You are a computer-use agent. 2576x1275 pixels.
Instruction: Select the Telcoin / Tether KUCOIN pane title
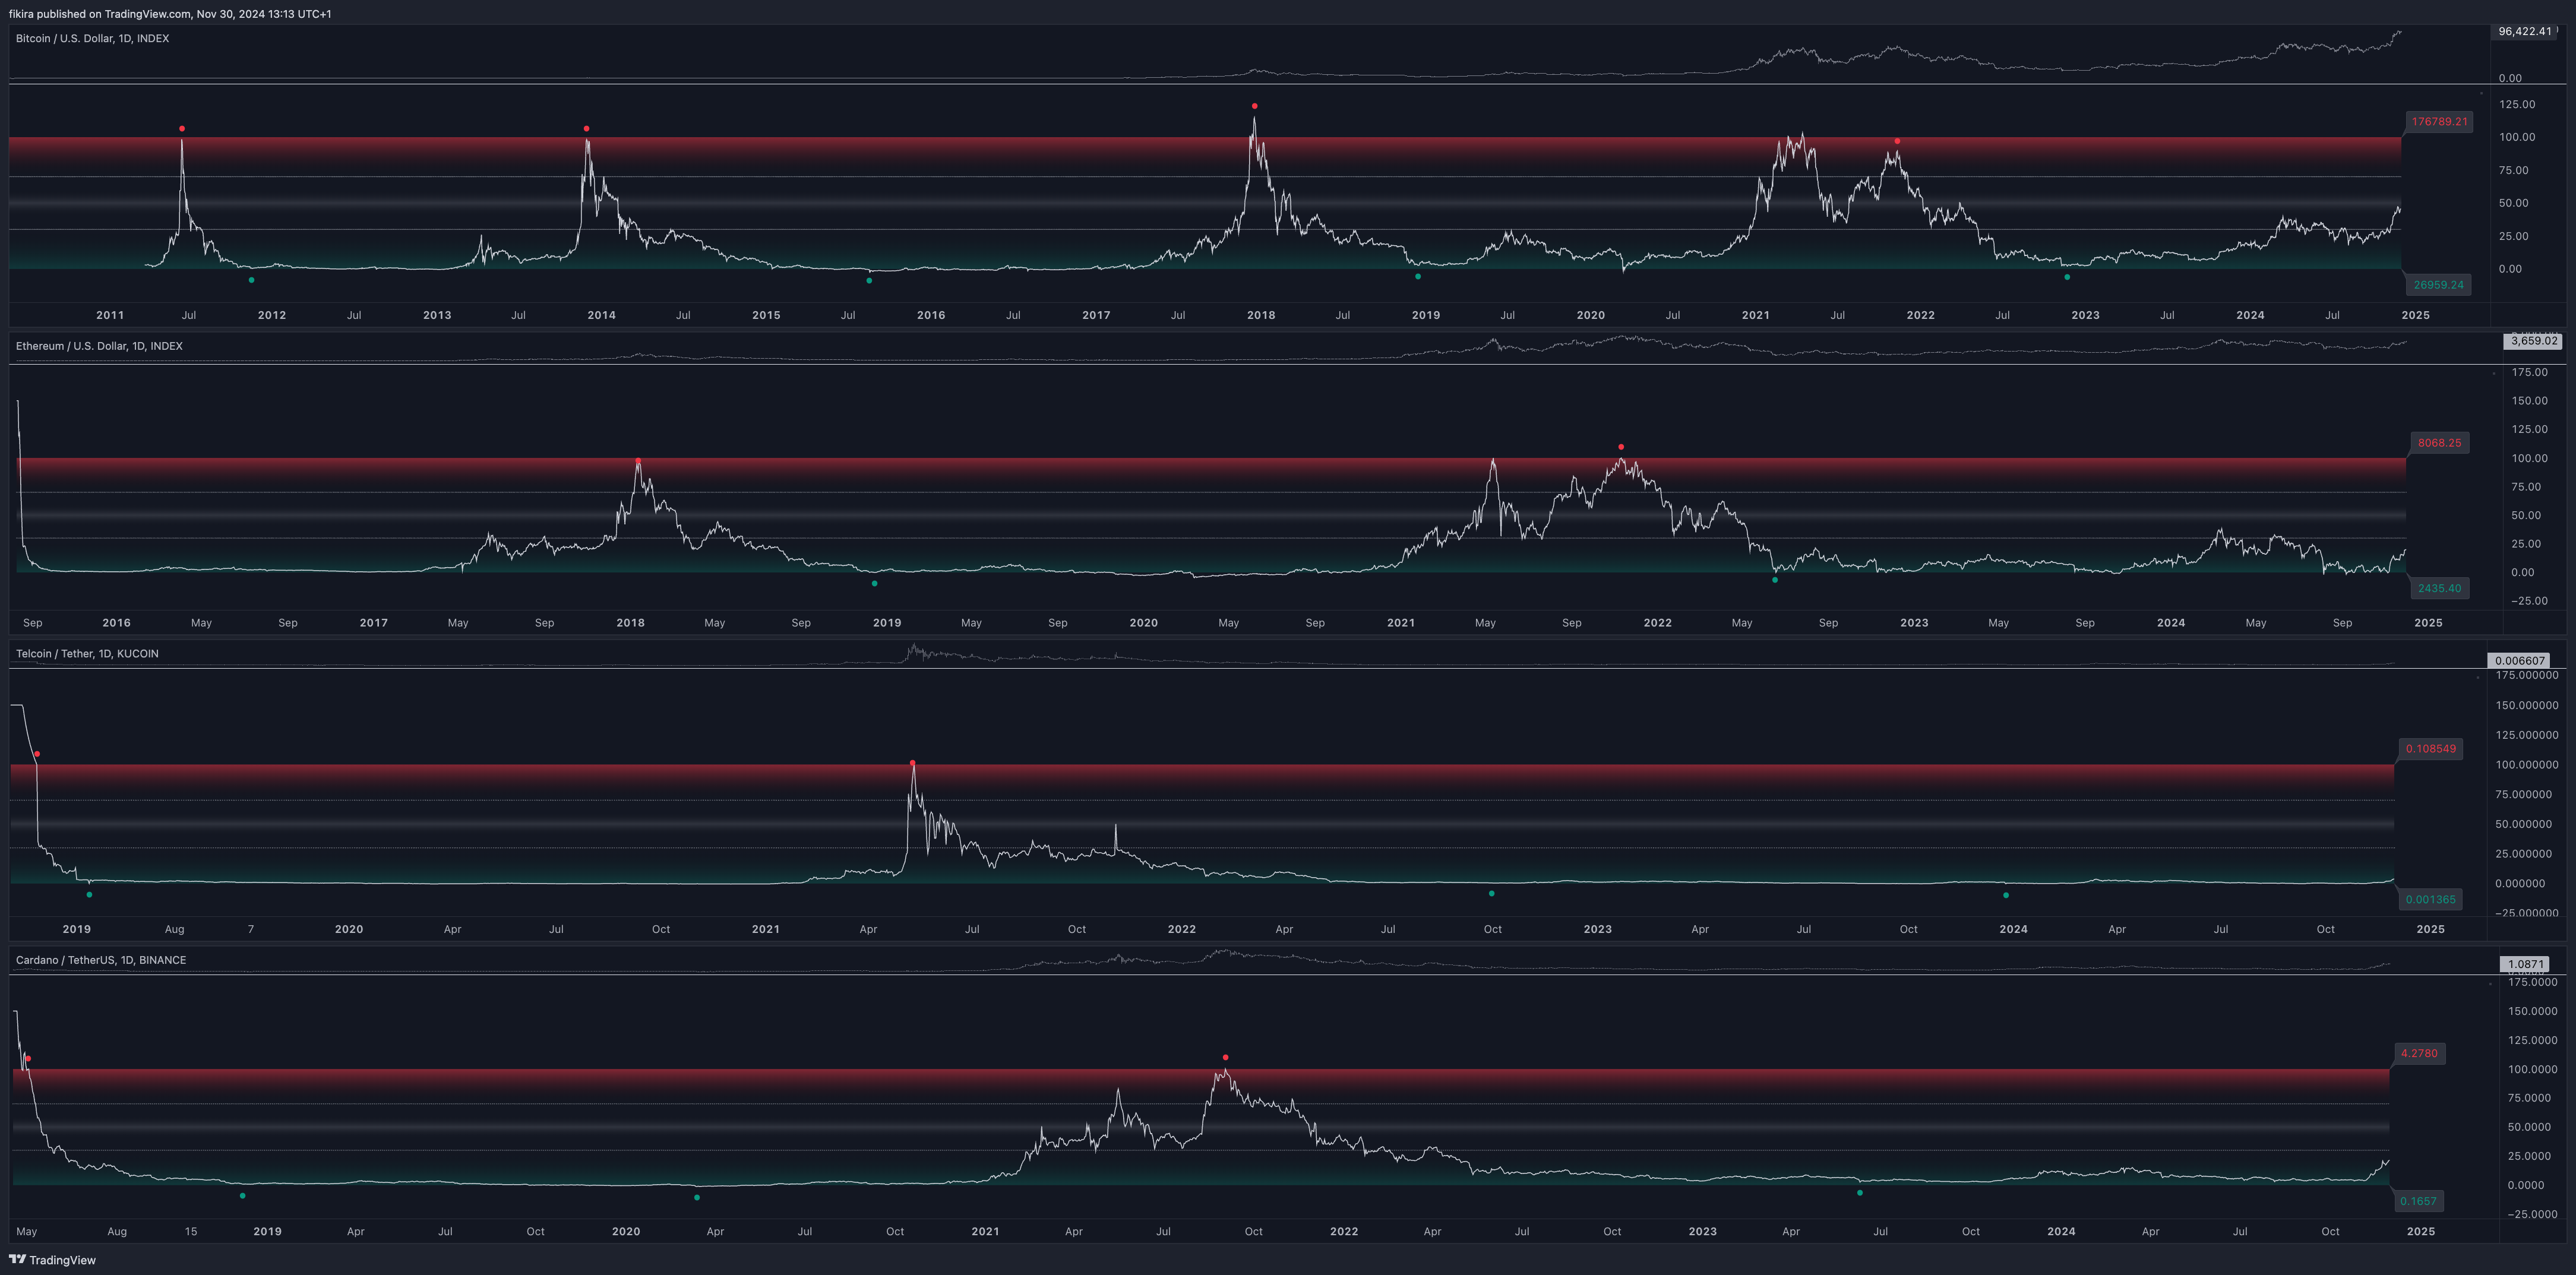click(87, 653)
